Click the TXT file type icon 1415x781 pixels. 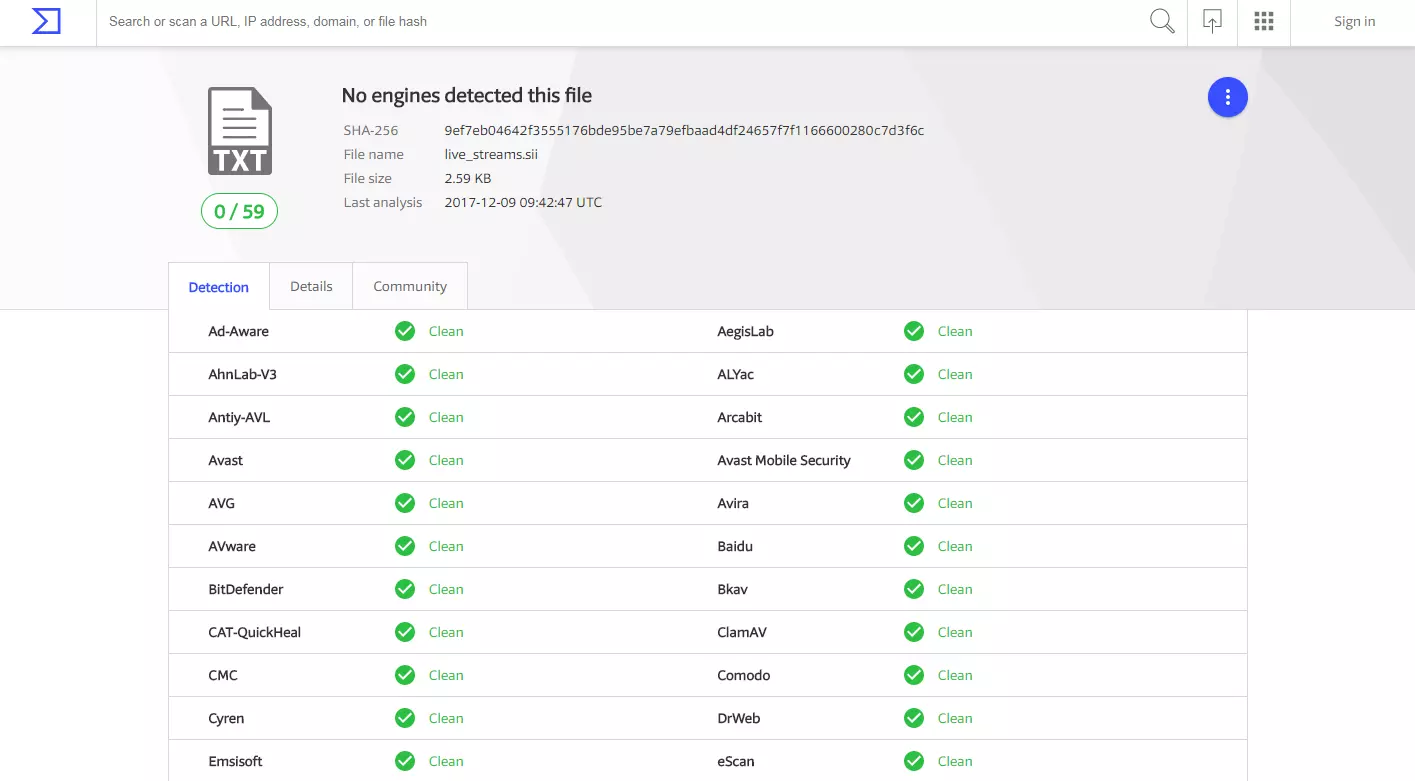click(x=240, y=131)
